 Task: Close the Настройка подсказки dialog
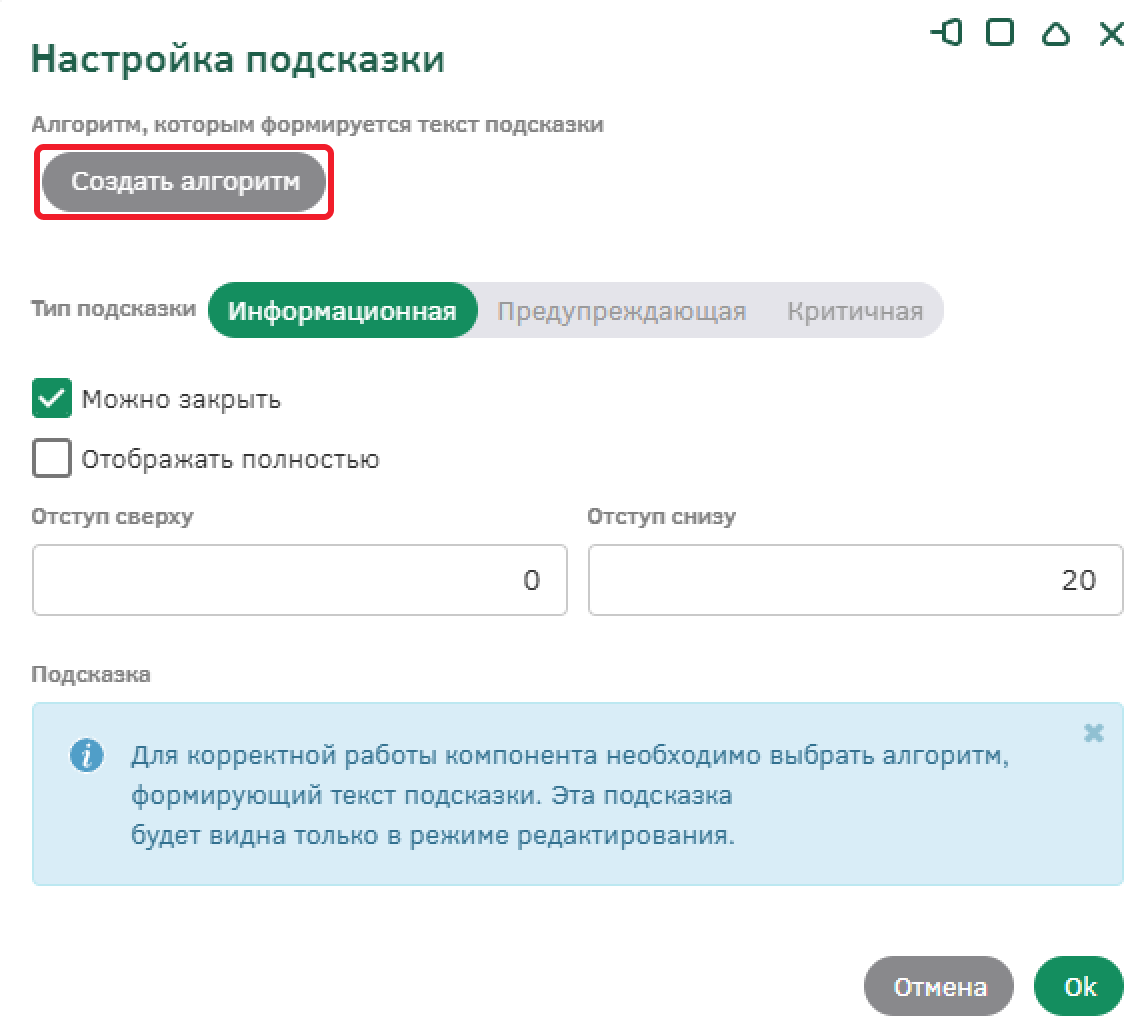tap(1112, 34)
